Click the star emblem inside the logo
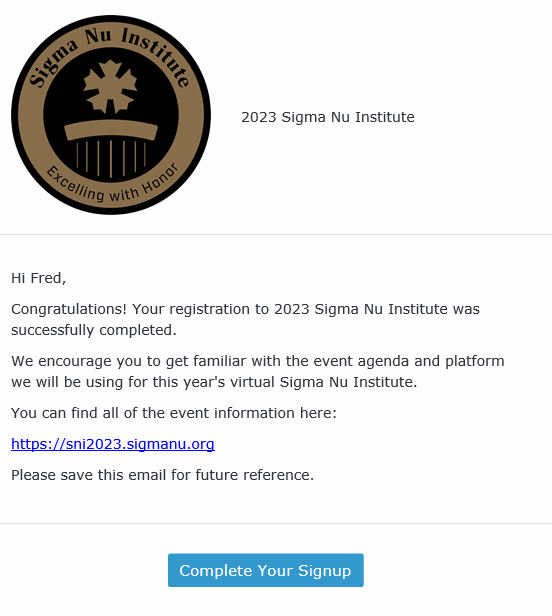 [x=110, y=86]
